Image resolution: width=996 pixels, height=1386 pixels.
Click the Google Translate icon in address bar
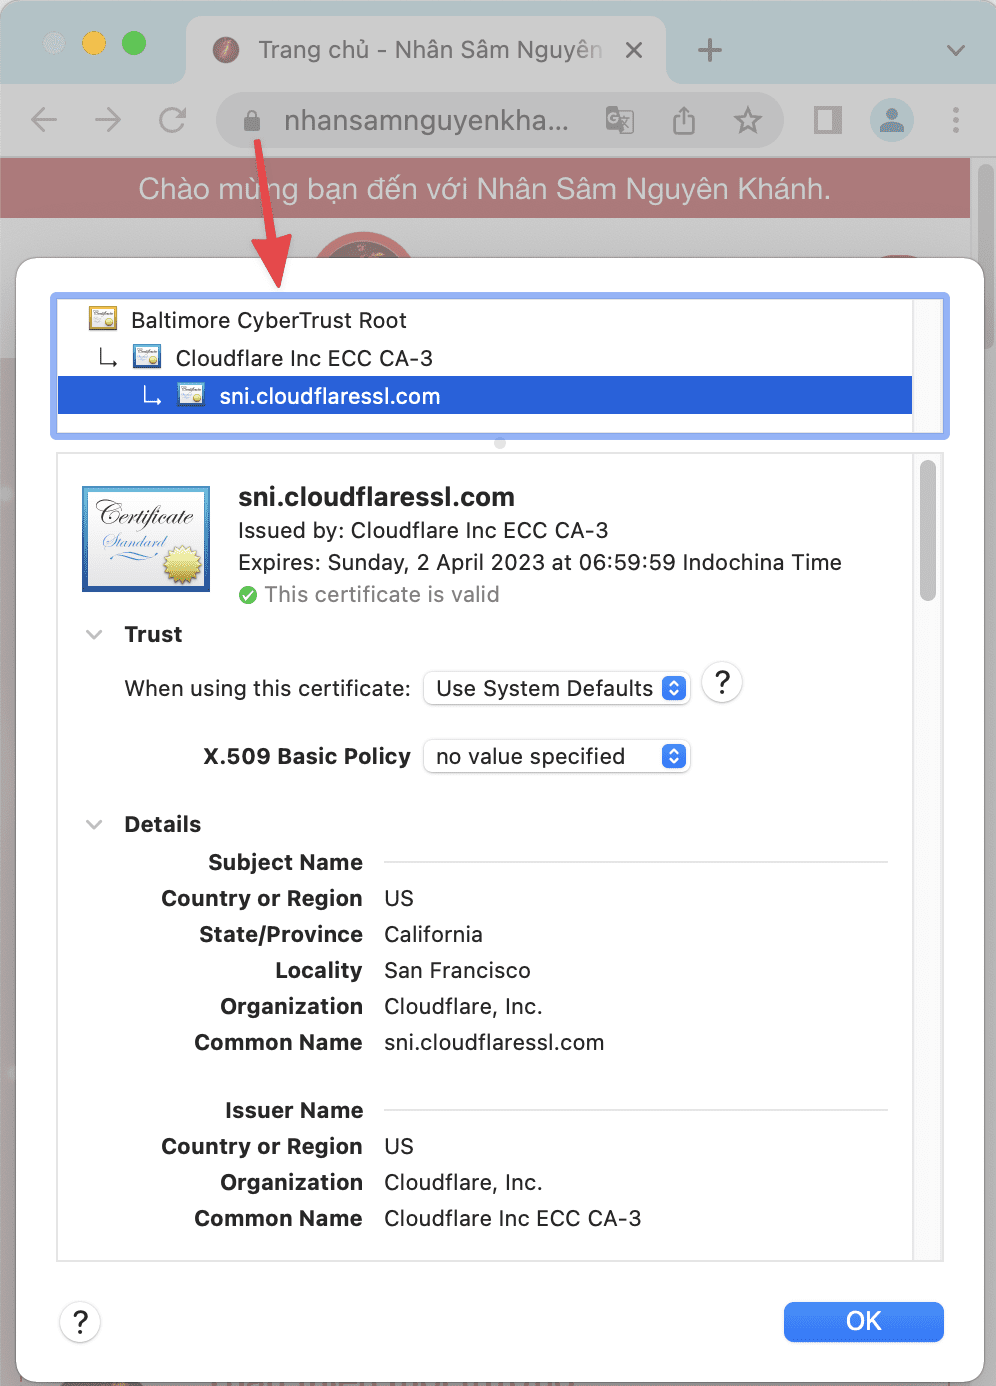(619, 120)
